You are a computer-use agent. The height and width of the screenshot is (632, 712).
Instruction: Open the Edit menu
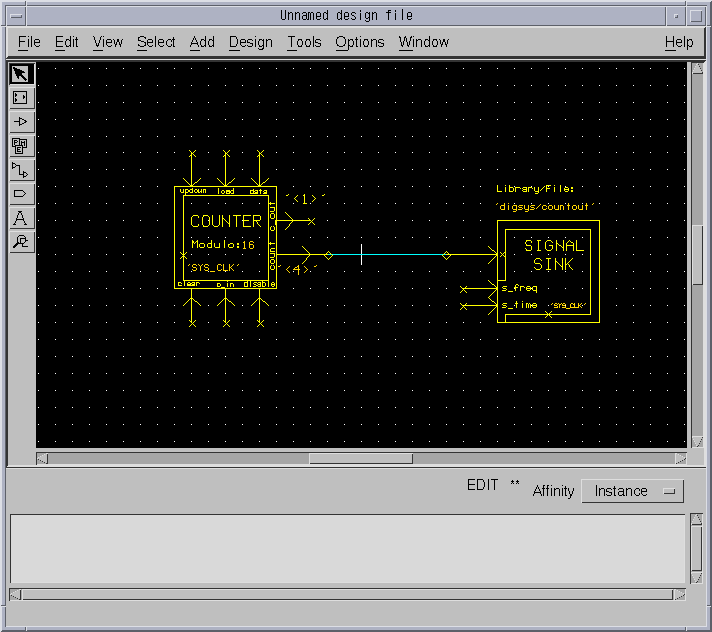tap(66, 42)
